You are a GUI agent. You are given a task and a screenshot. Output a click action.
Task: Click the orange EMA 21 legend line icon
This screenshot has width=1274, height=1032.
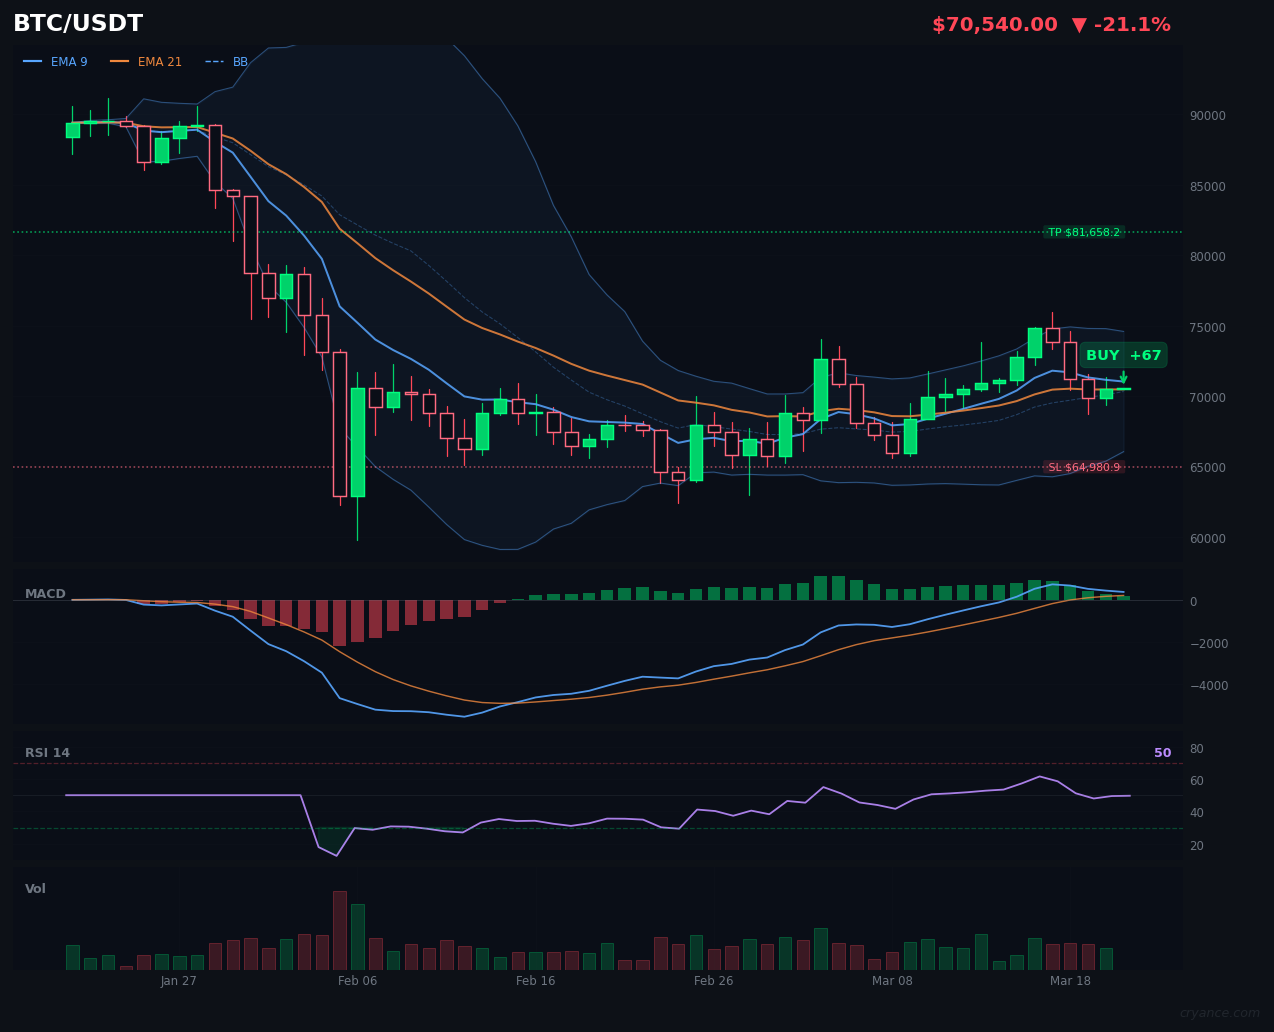click(x=118, y=61)
